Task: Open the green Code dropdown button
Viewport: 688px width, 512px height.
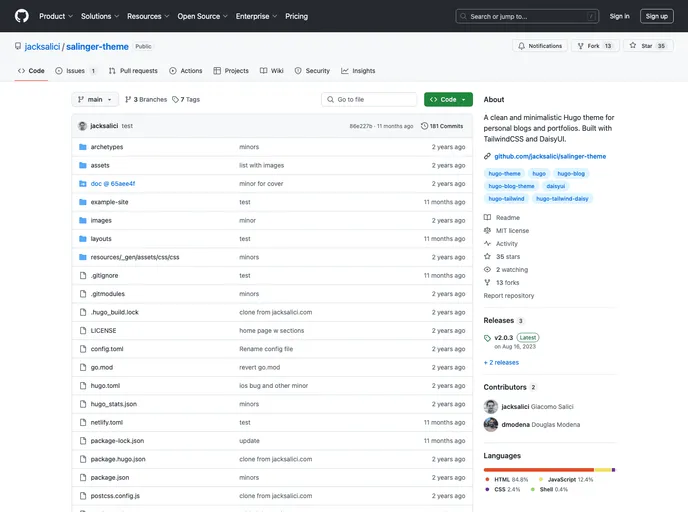Action: (x=448, y=100)
